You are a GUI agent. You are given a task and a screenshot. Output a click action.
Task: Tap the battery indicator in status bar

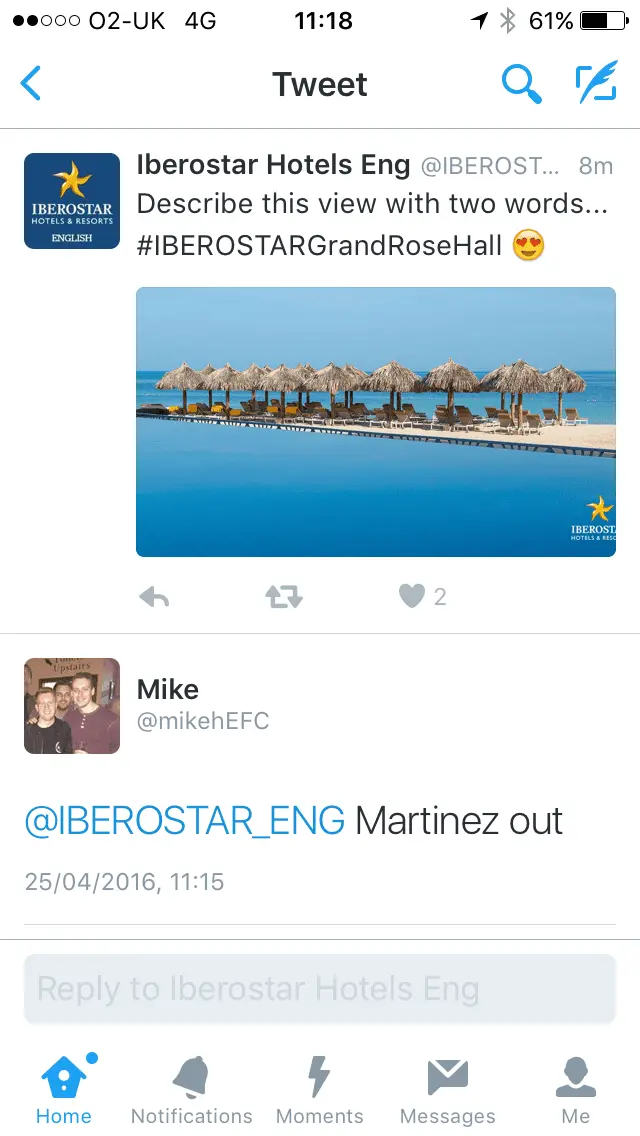coord(600,21)
